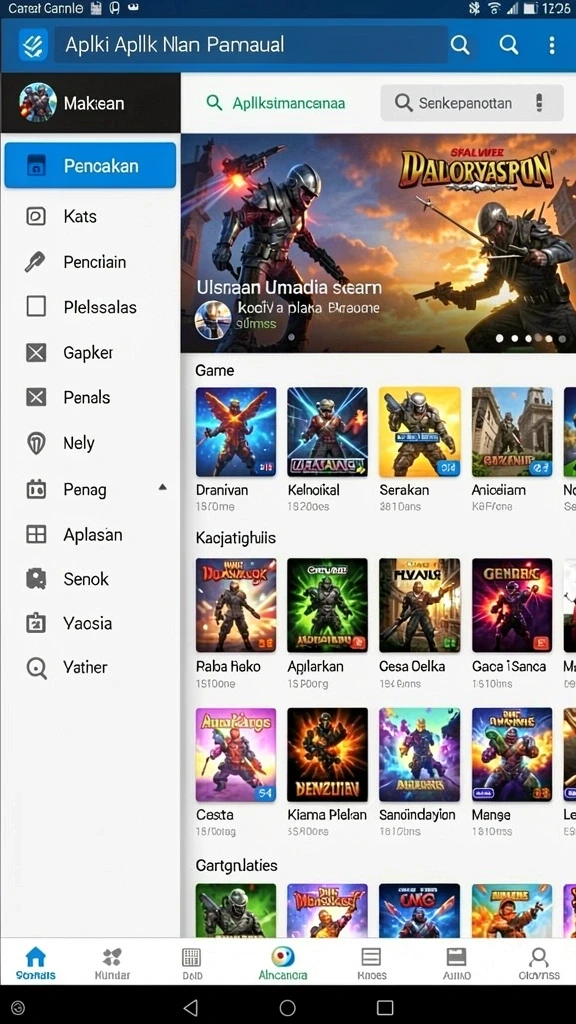Click the first search icon in header
576x1024 pixels.
tap(460, 45)
